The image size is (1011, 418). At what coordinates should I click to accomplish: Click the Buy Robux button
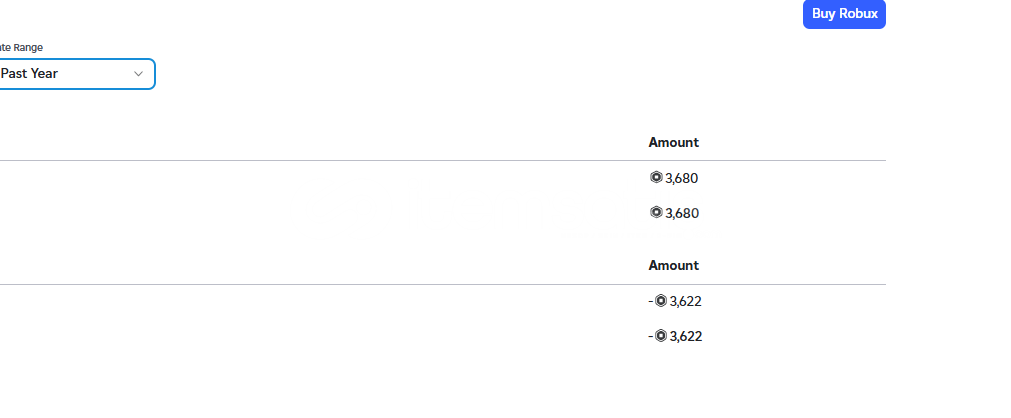[844, 14]
